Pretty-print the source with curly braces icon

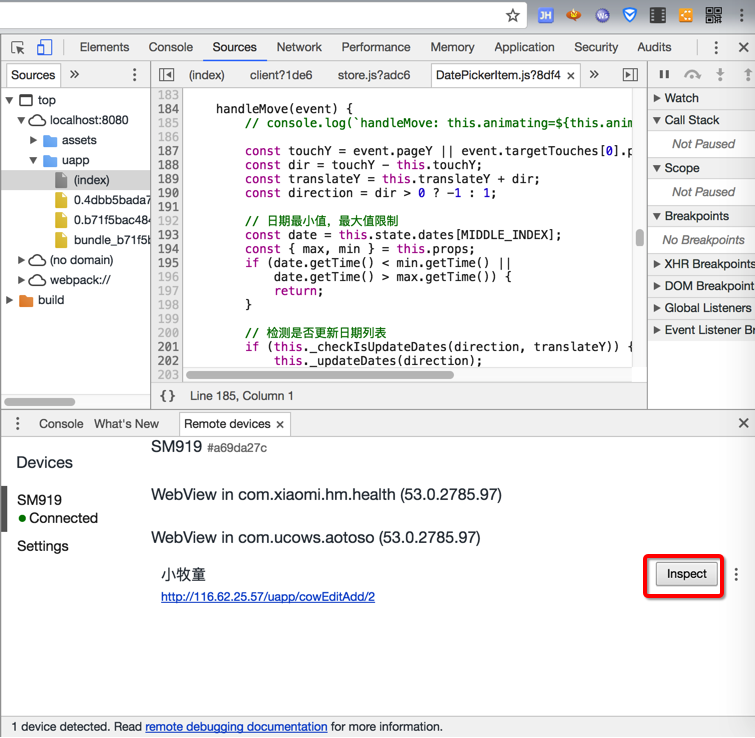point(168,396)
